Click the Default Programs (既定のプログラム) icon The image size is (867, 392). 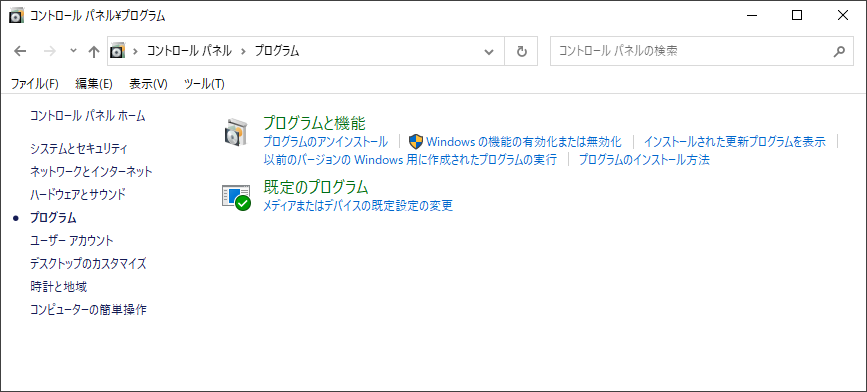tap(237, 197)
